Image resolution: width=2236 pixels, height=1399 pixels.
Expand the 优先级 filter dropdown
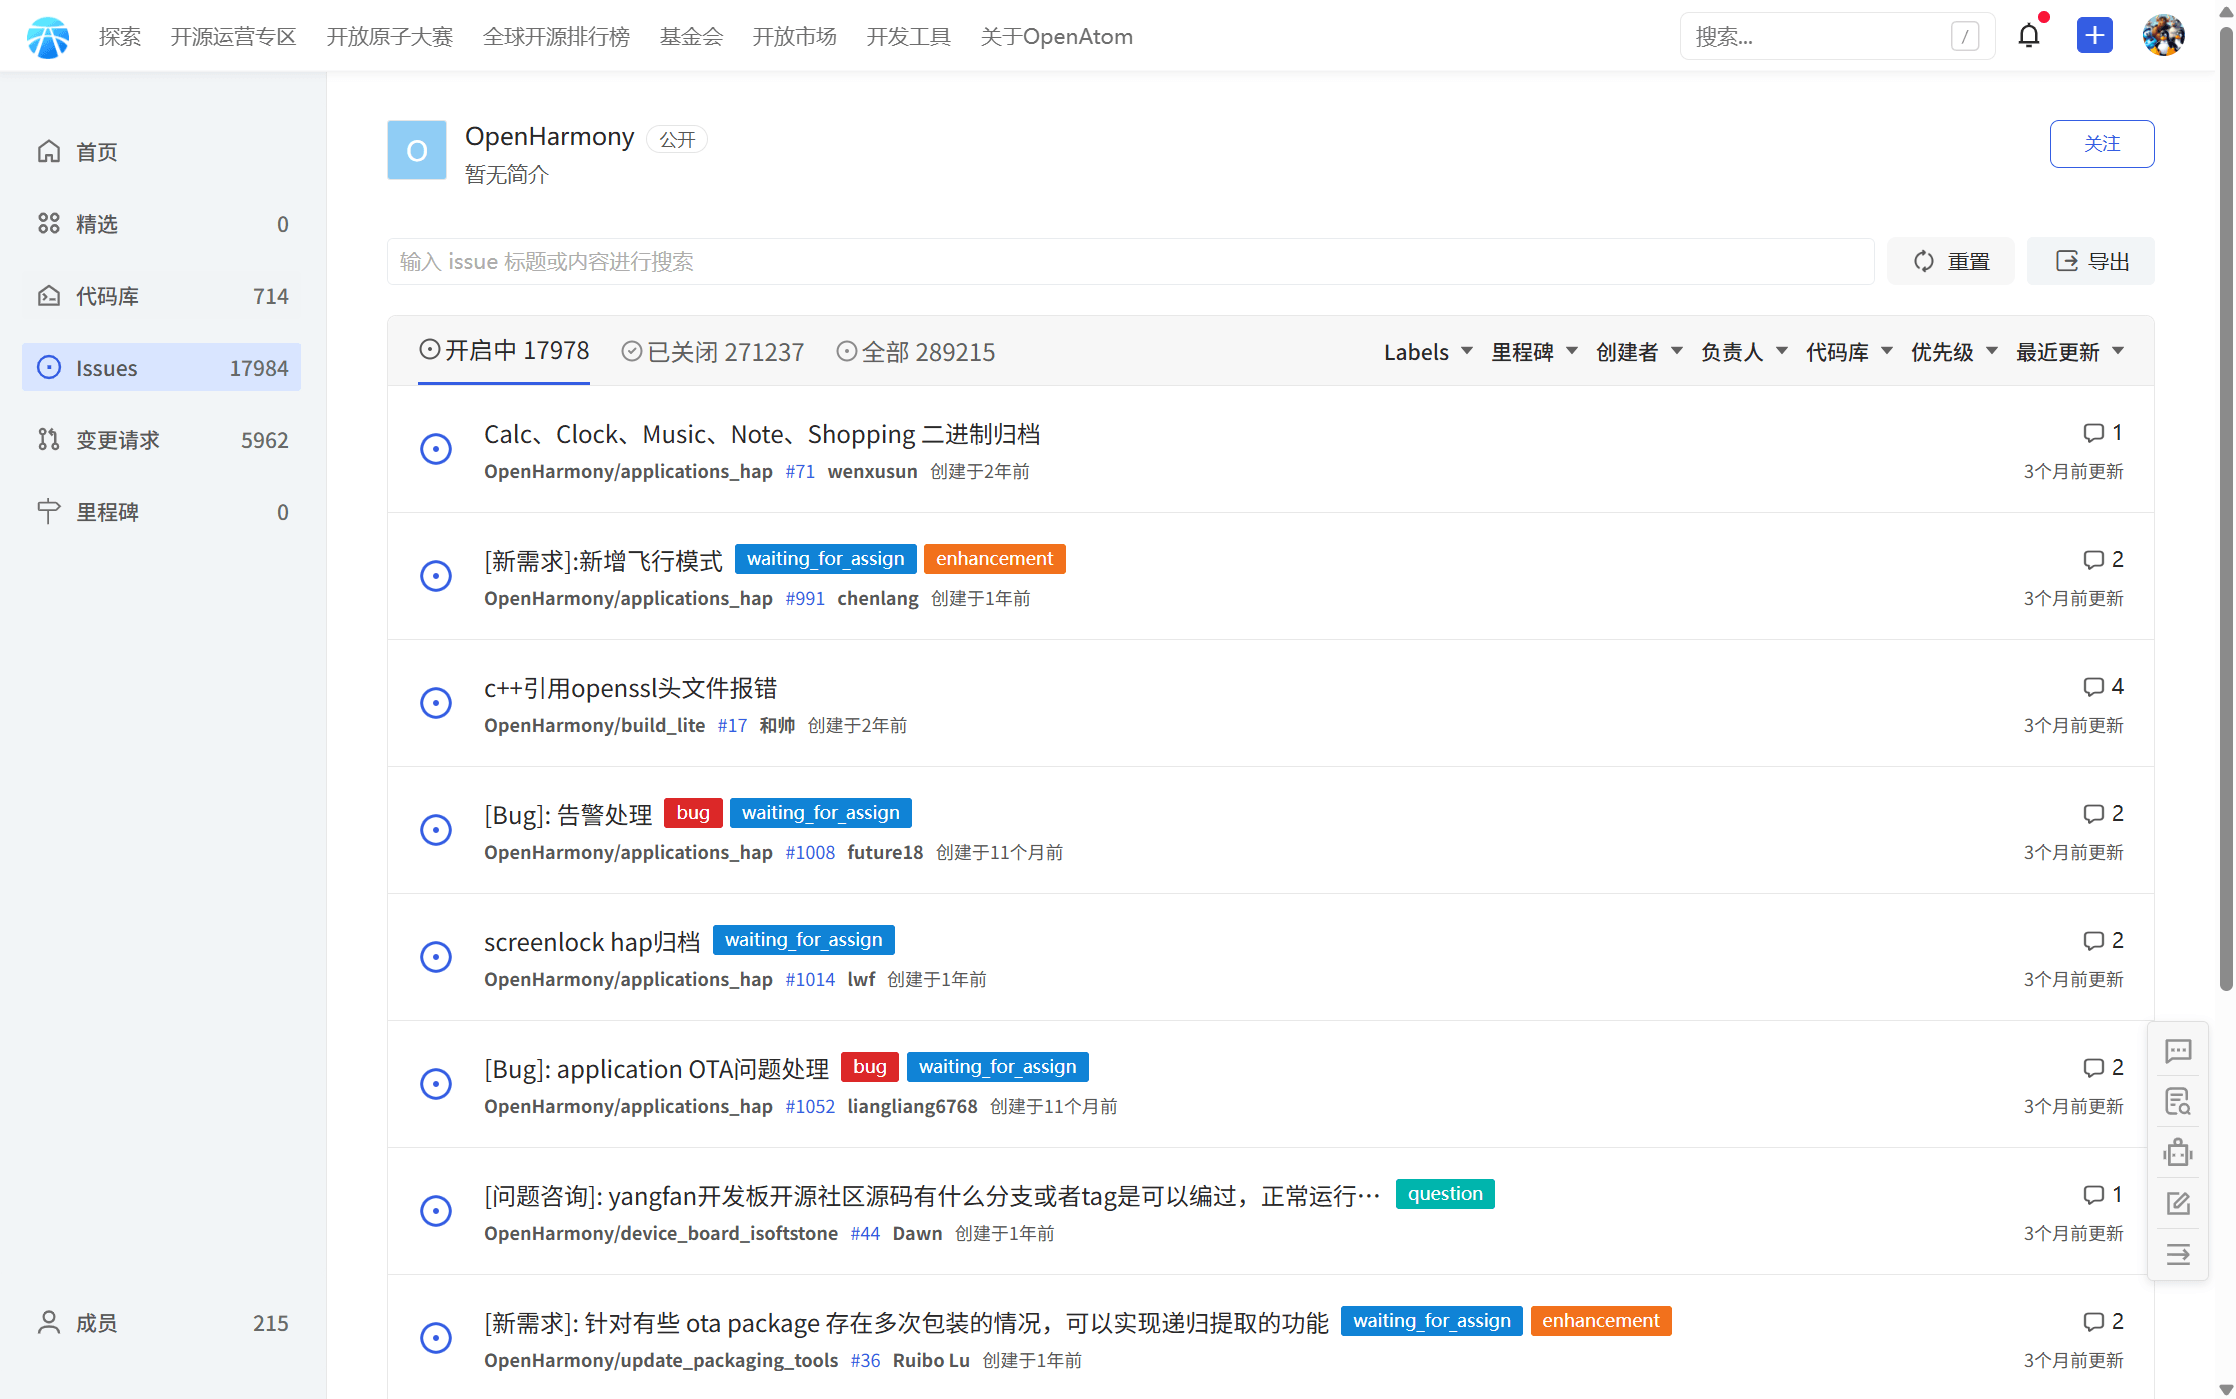point(1954,352)
